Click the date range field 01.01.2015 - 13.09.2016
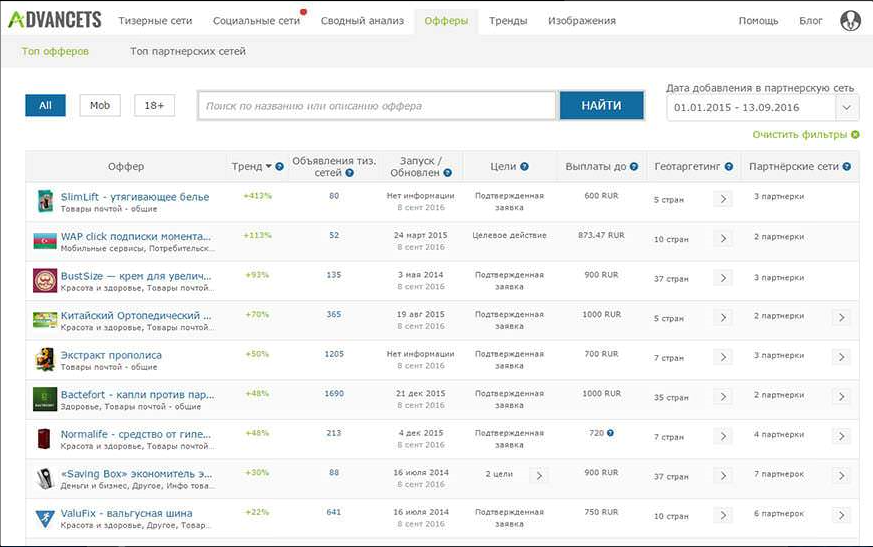This screenshot has width=873, height=547. click(752, 108)
